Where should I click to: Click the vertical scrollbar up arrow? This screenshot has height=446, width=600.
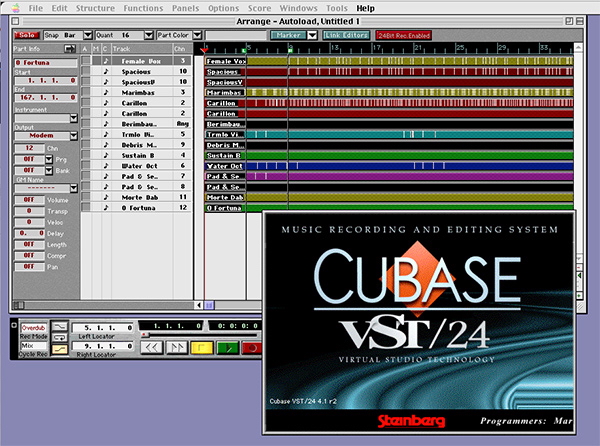click(579, 47)
